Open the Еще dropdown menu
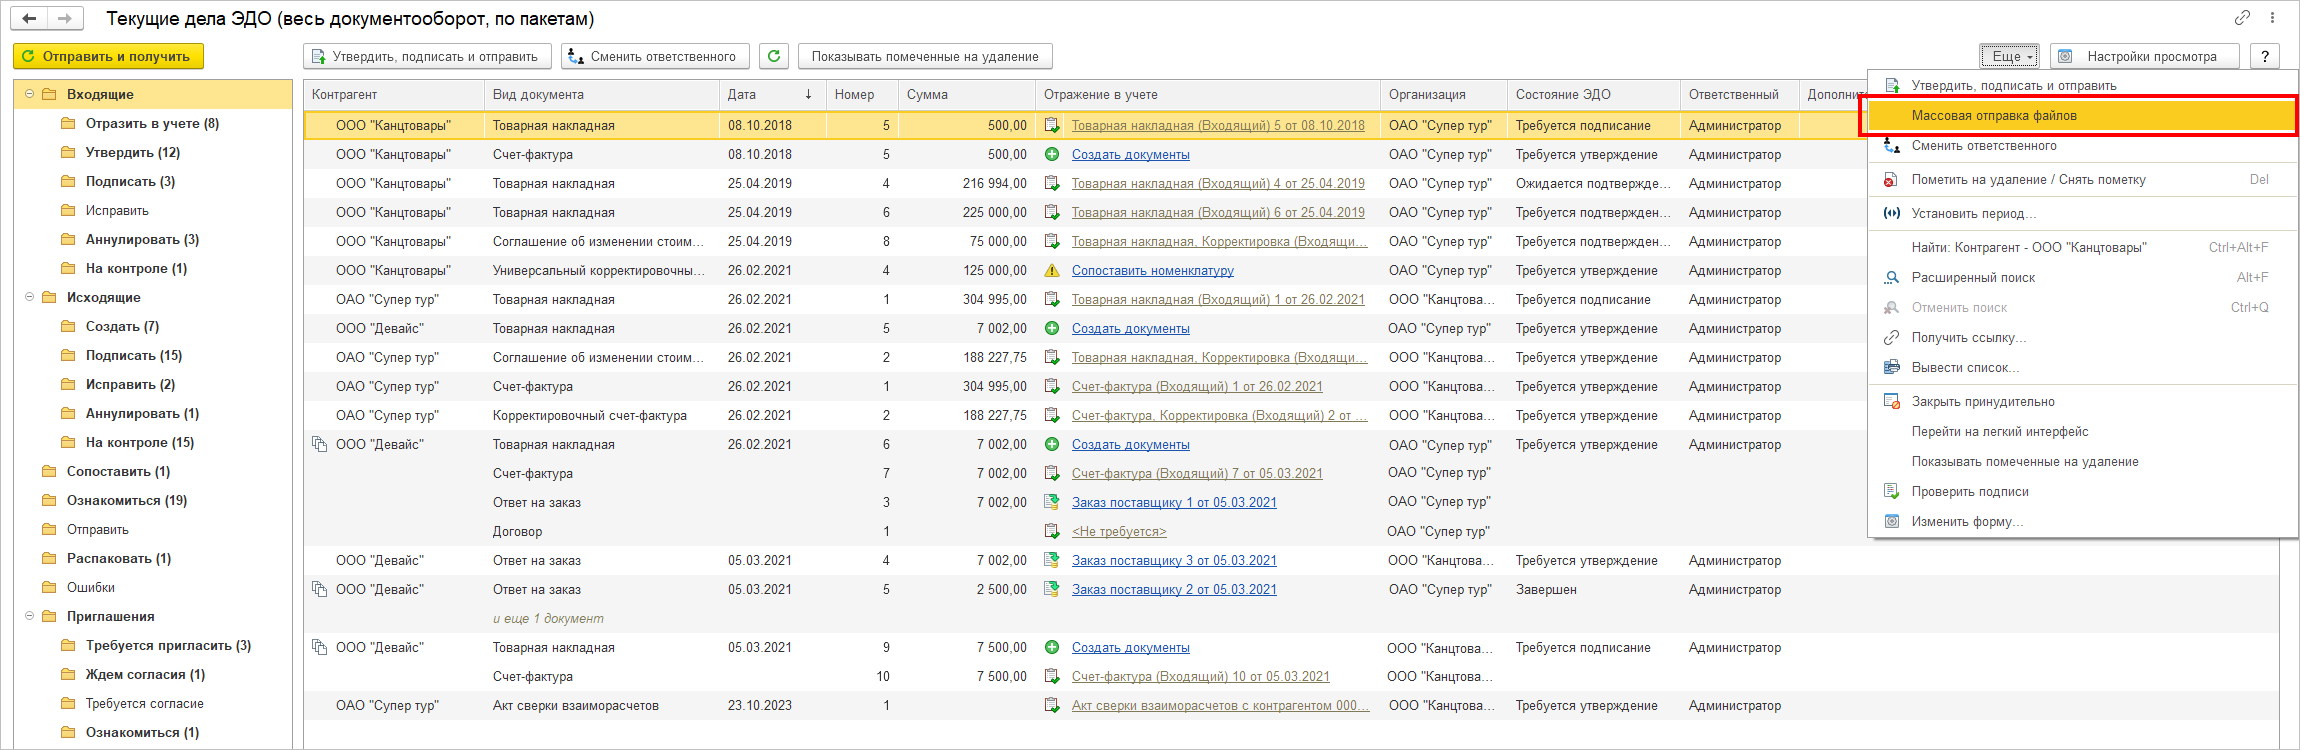This screenshot has height=750, width=2300. click(2008, 57)
